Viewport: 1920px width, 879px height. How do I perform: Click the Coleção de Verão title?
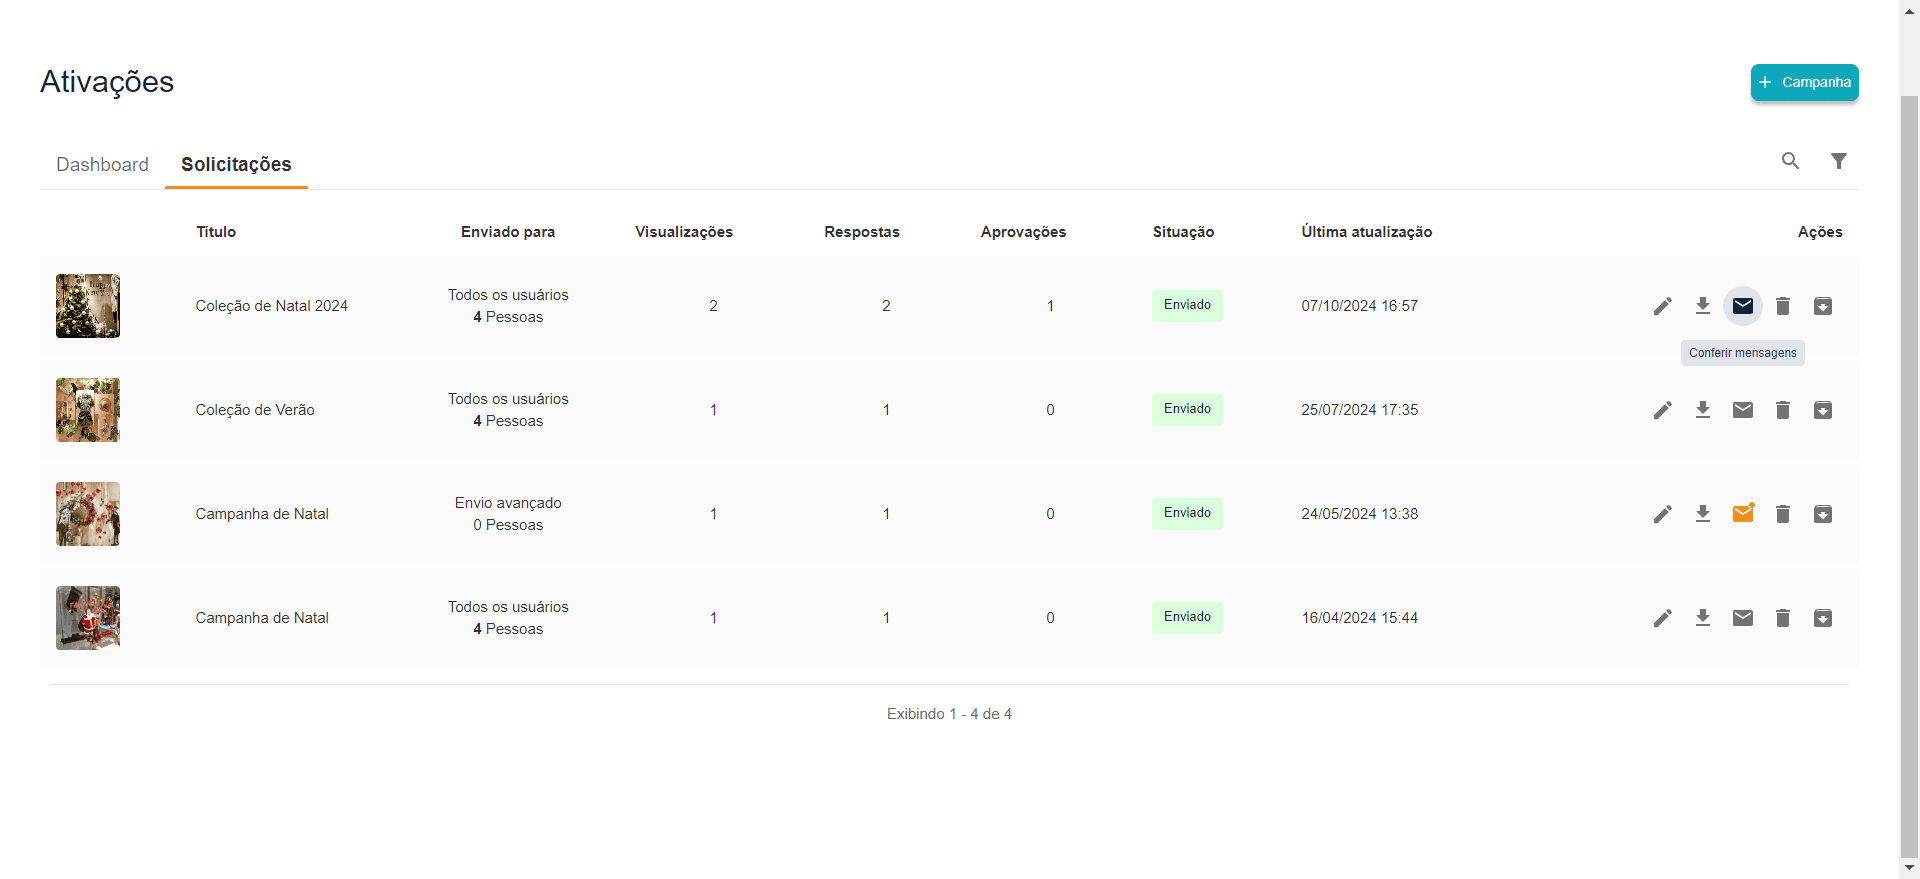[255, 410]
